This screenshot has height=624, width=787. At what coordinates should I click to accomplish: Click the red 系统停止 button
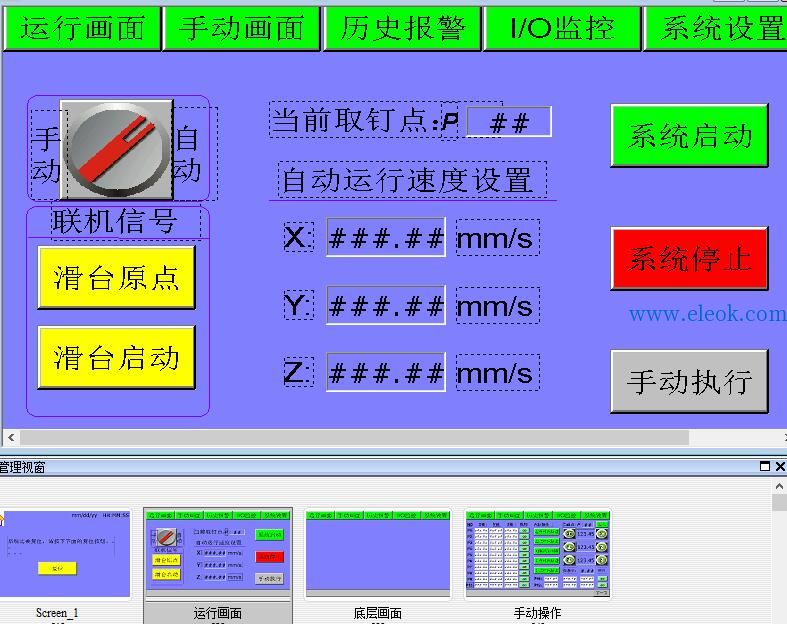tap(690, 259)
